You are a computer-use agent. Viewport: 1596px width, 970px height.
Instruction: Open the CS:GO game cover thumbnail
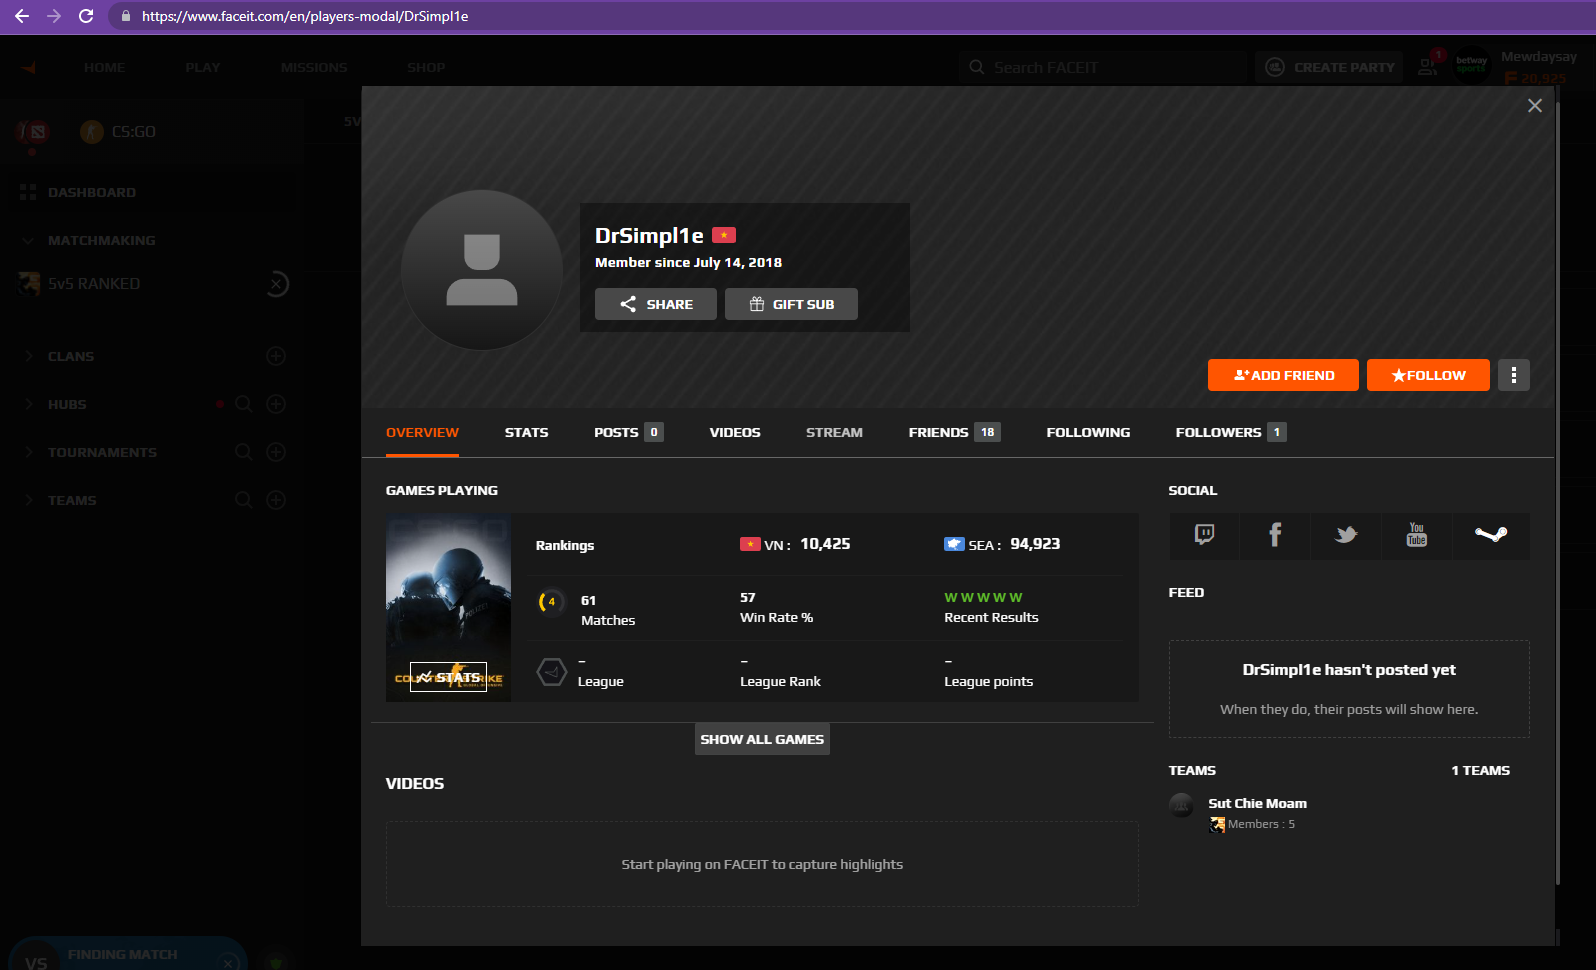[x=448, y=608]
